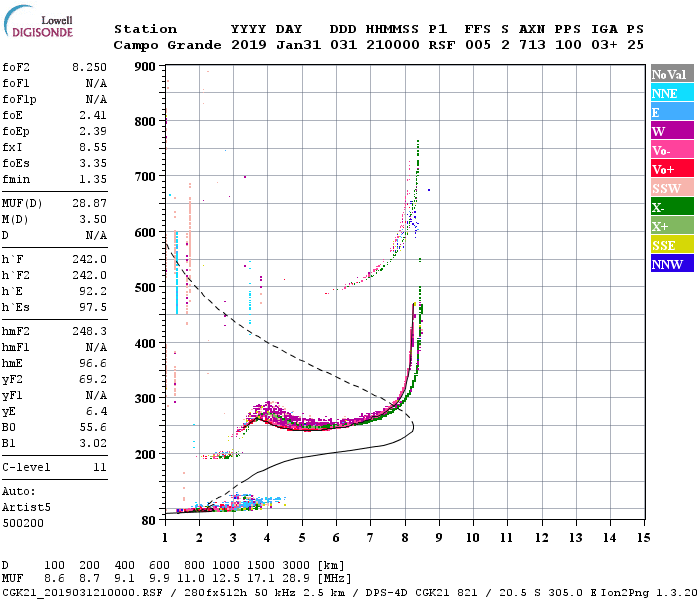
Task: Select the NoVal gray legend swatch
Action: click(x=672, y=74)
